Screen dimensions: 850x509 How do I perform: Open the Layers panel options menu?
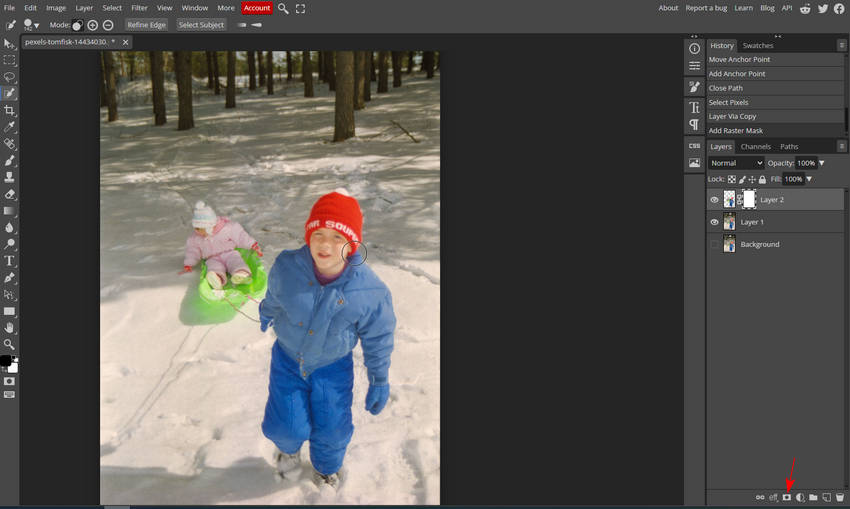(841, 146)
